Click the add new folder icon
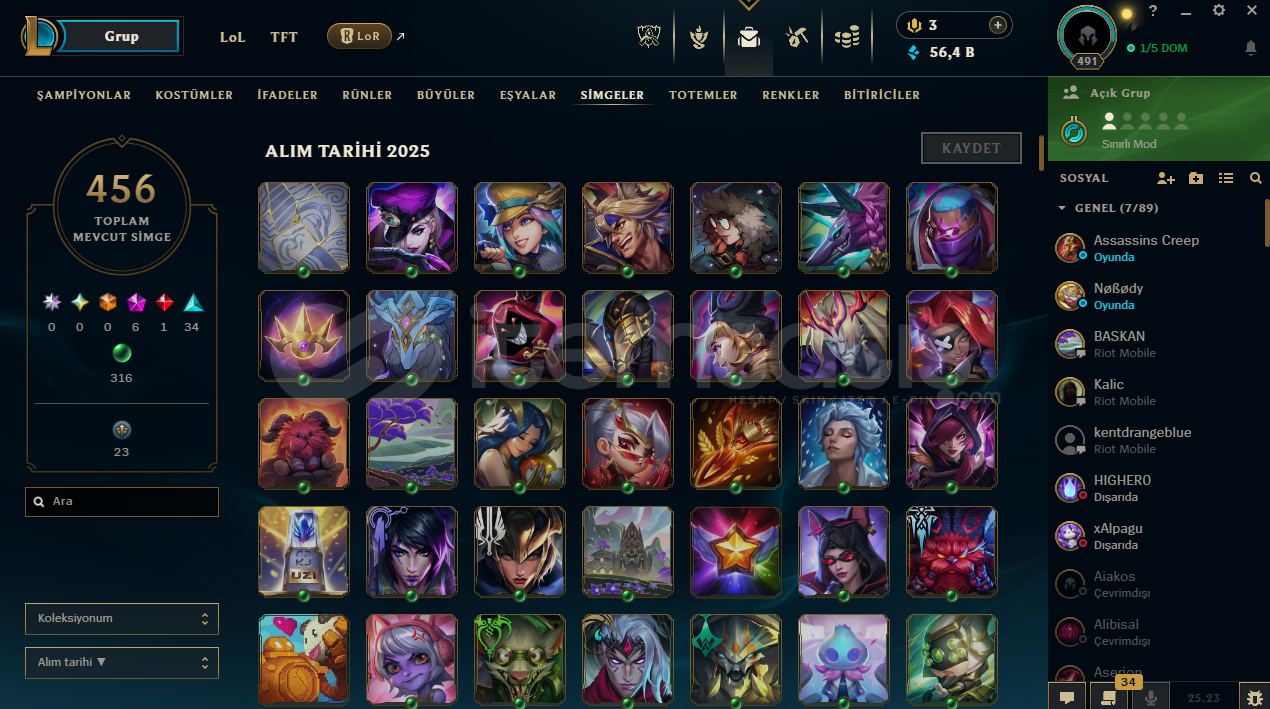 coord(1196,178)
